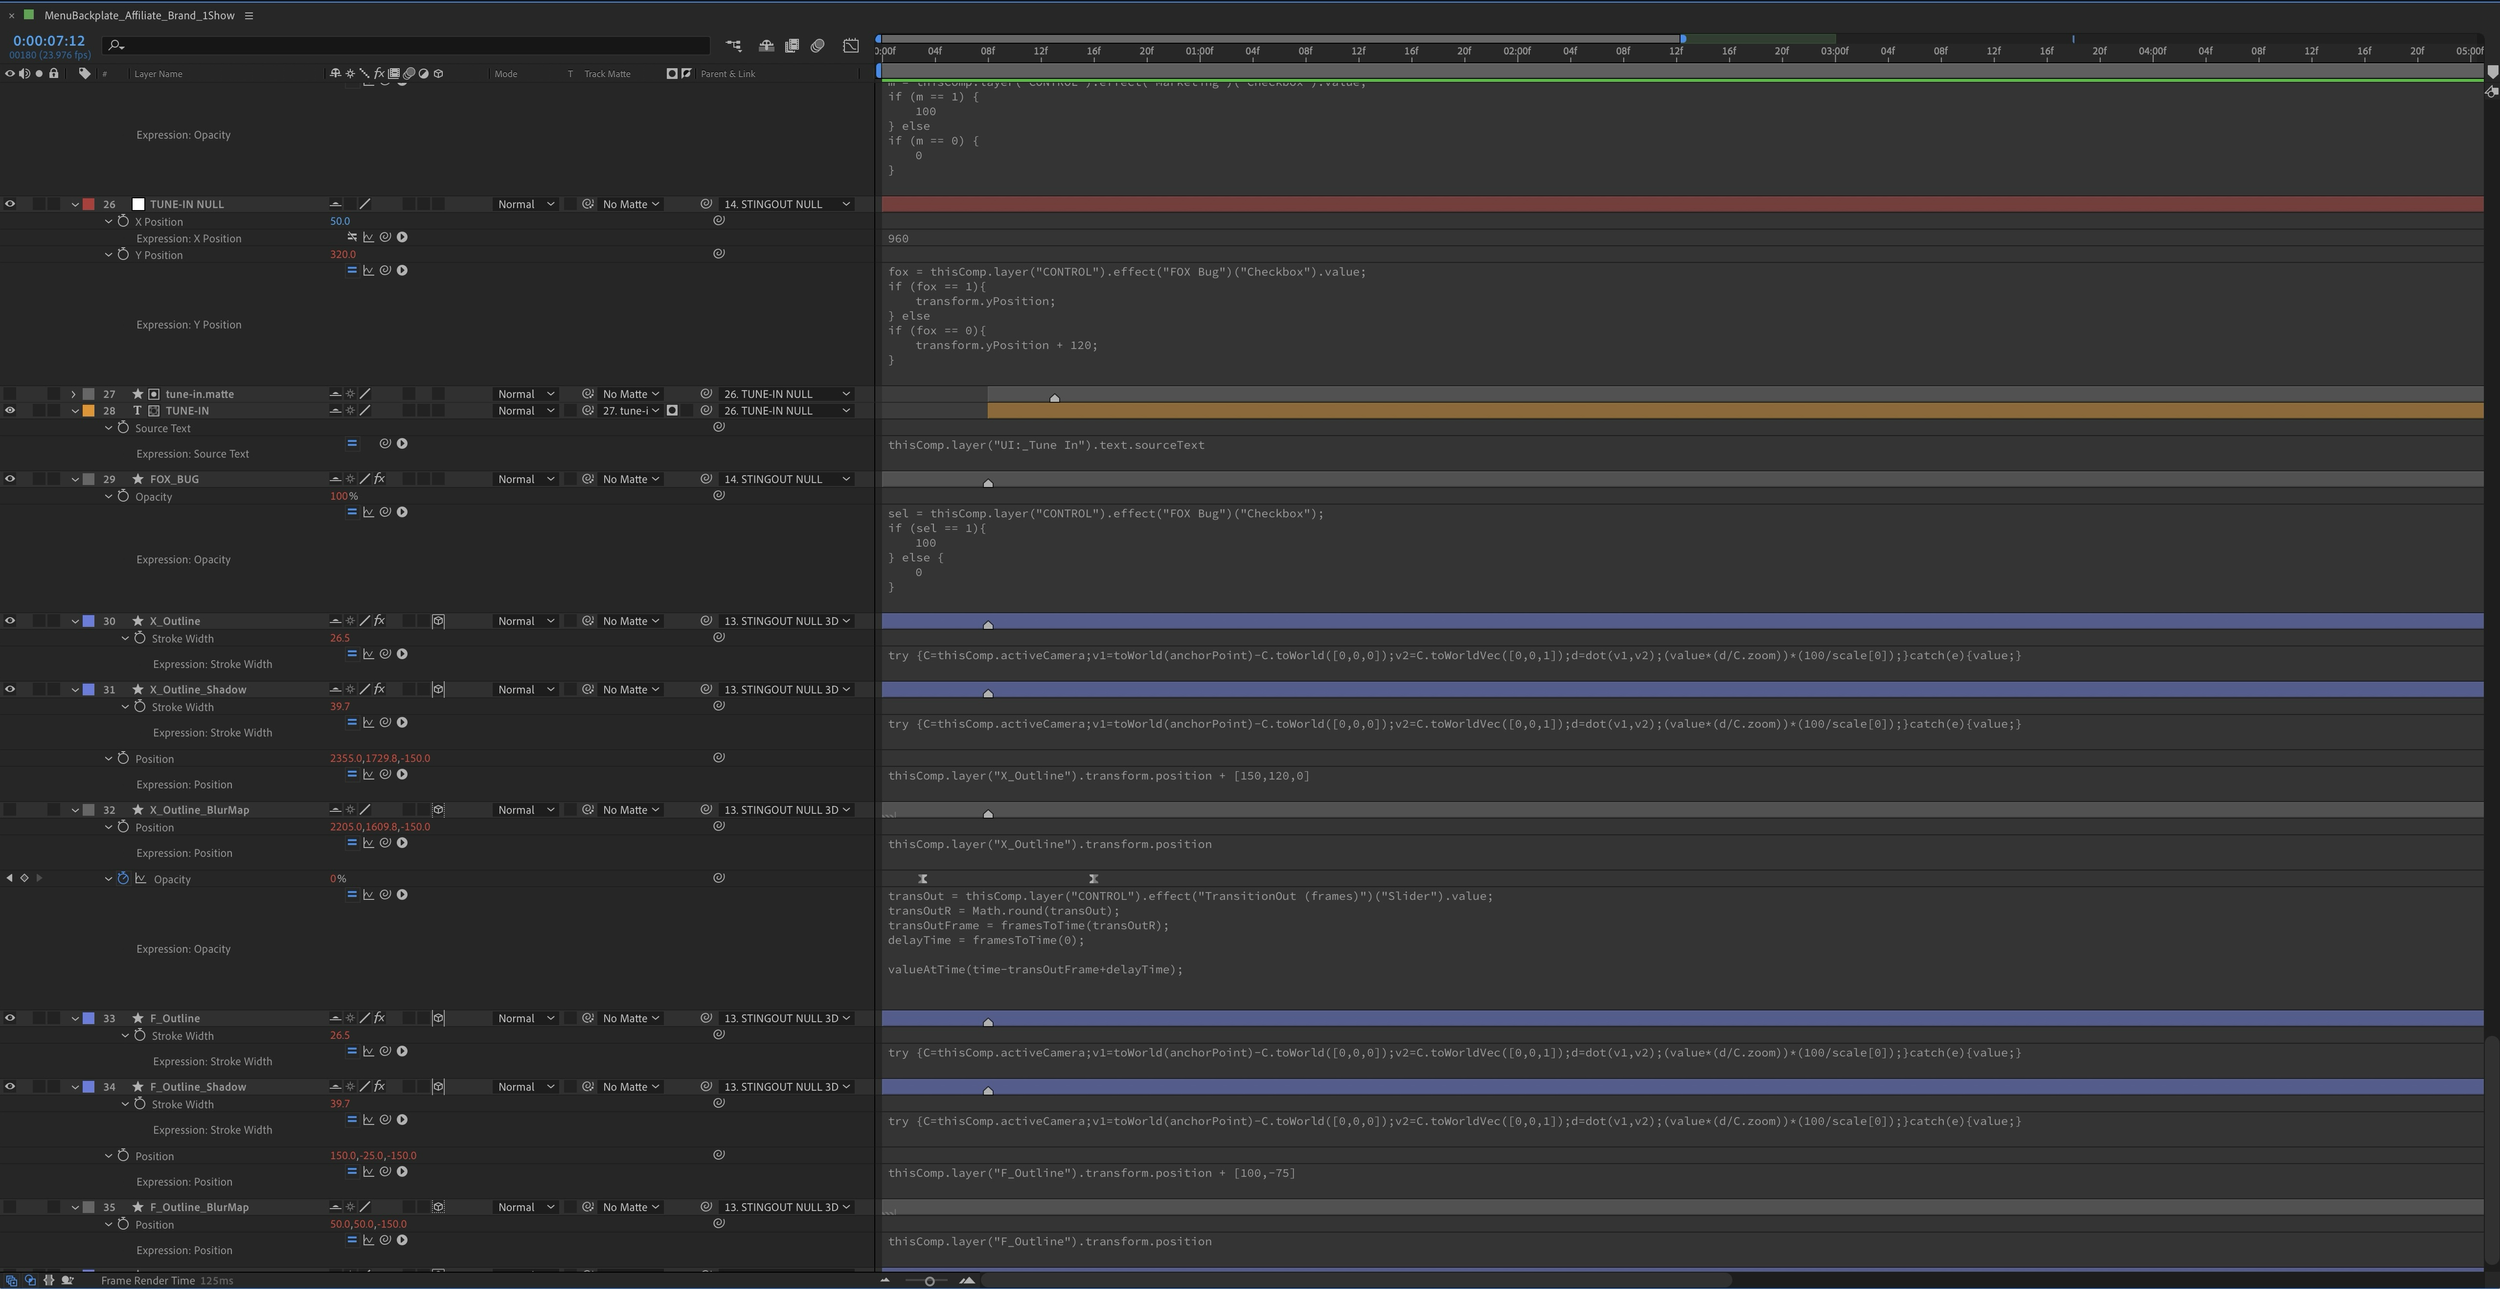Image resolution: width=2500 pixels, height=1289 pixels.
Task: Open the Composition Mini-Flowchart icon
Action: [734, 45]
